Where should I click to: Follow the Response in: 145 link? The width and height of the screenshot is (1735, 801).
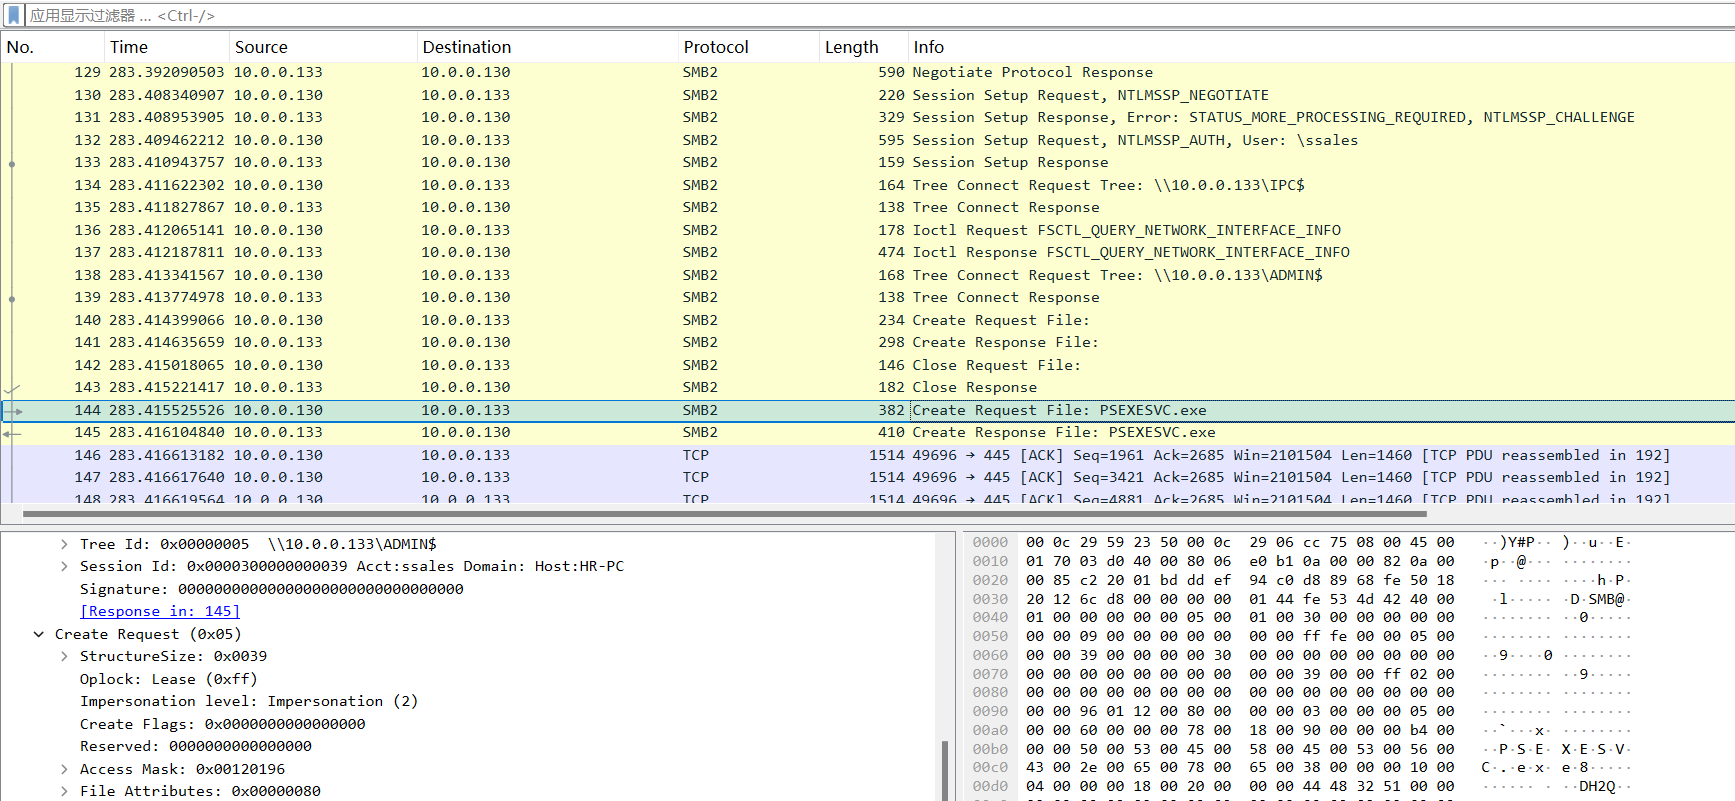pyautogui.click(x=160, y=611)
